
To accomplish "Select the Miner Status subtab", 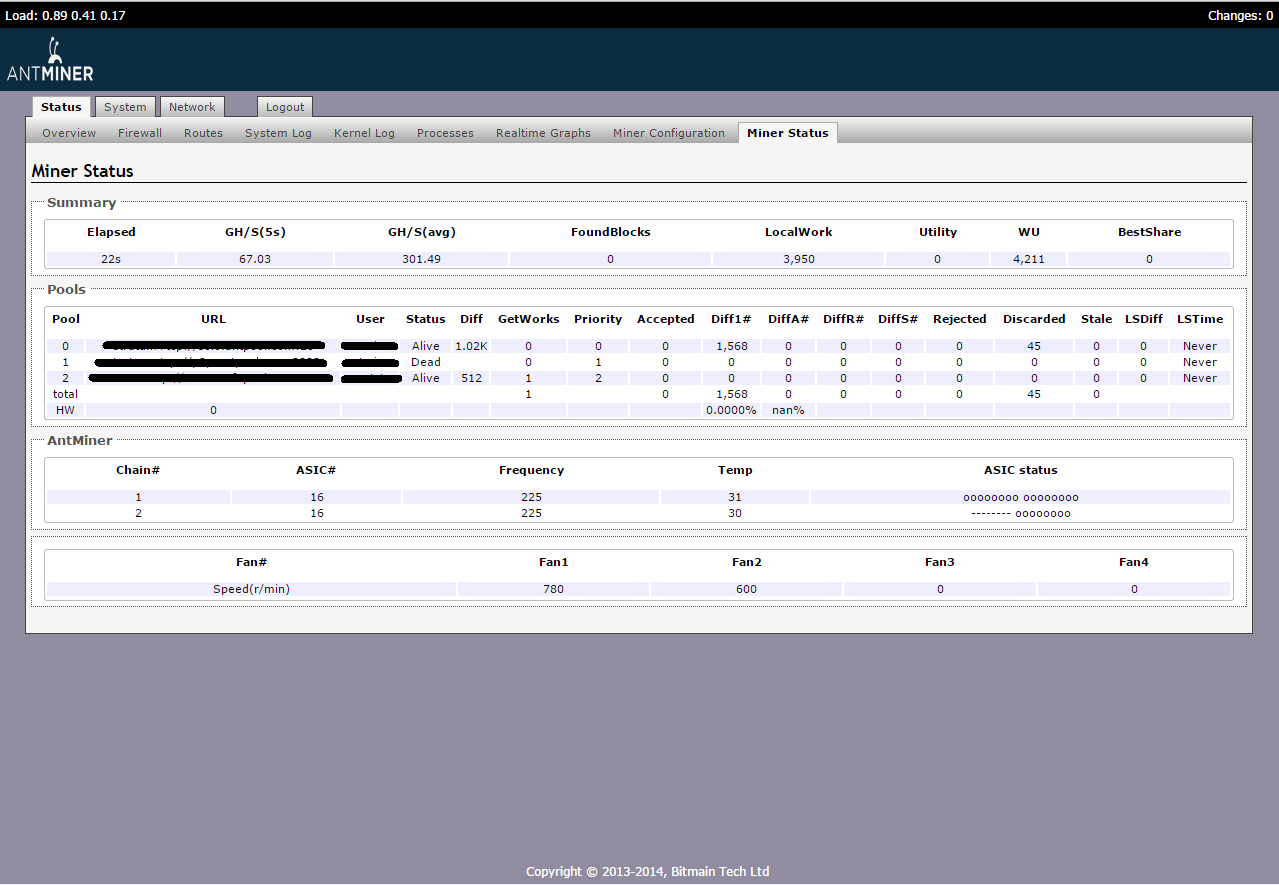I will click(788, 133).
